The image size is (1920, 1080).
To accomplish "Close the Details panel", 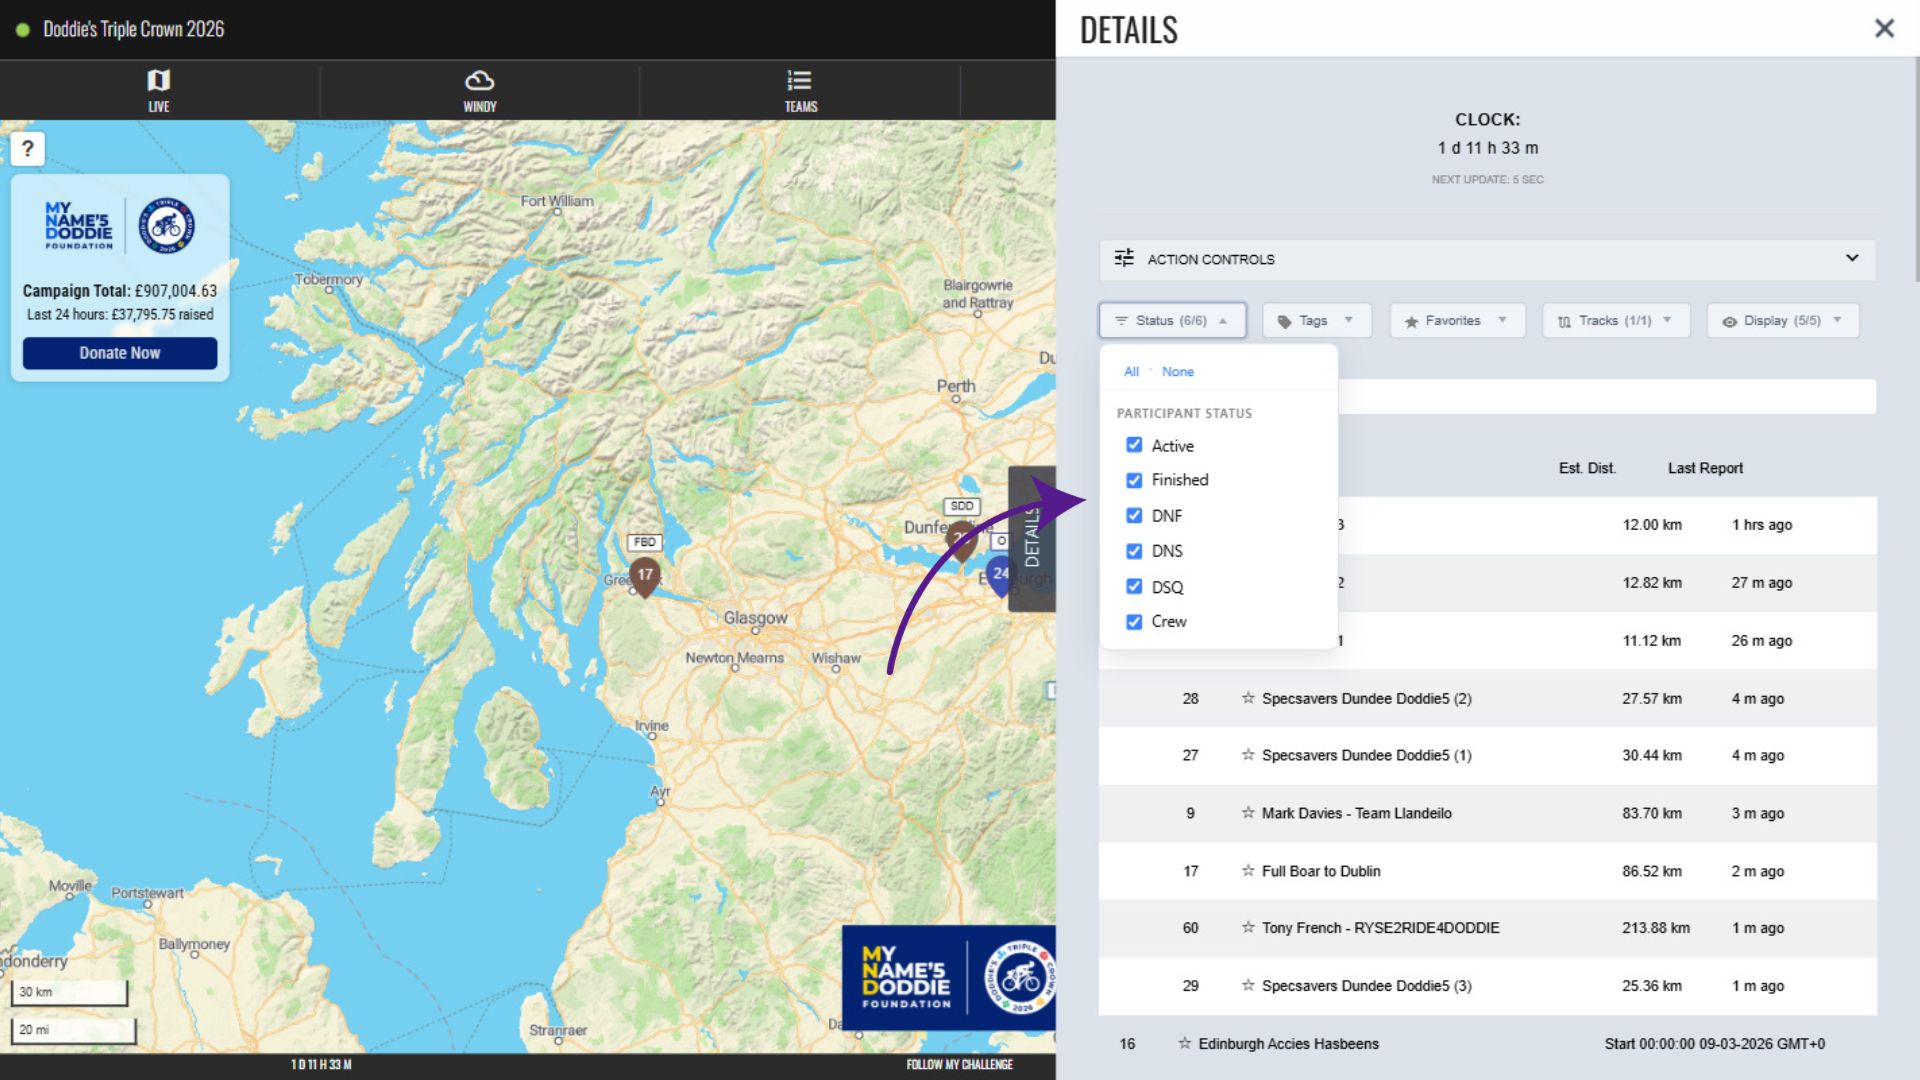I will click(x=1884, y=28).
